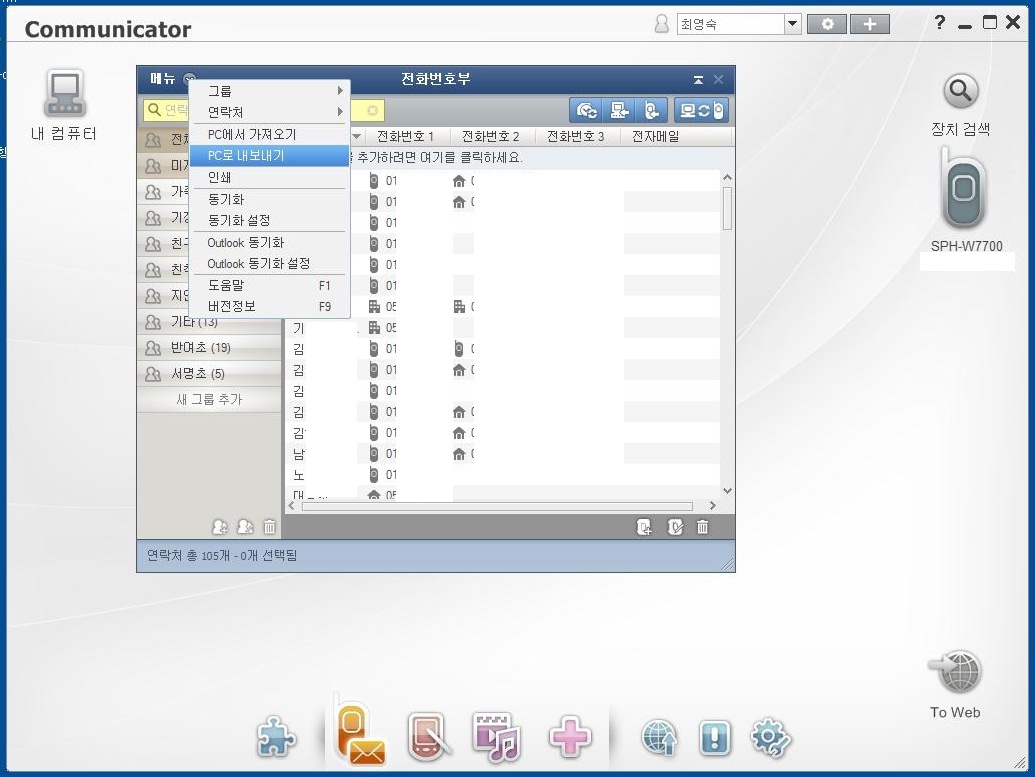The width and height of the screenshot is (1035, 777).
Task: Open the globe with arrow internet icon
Action: coord(659,737)
